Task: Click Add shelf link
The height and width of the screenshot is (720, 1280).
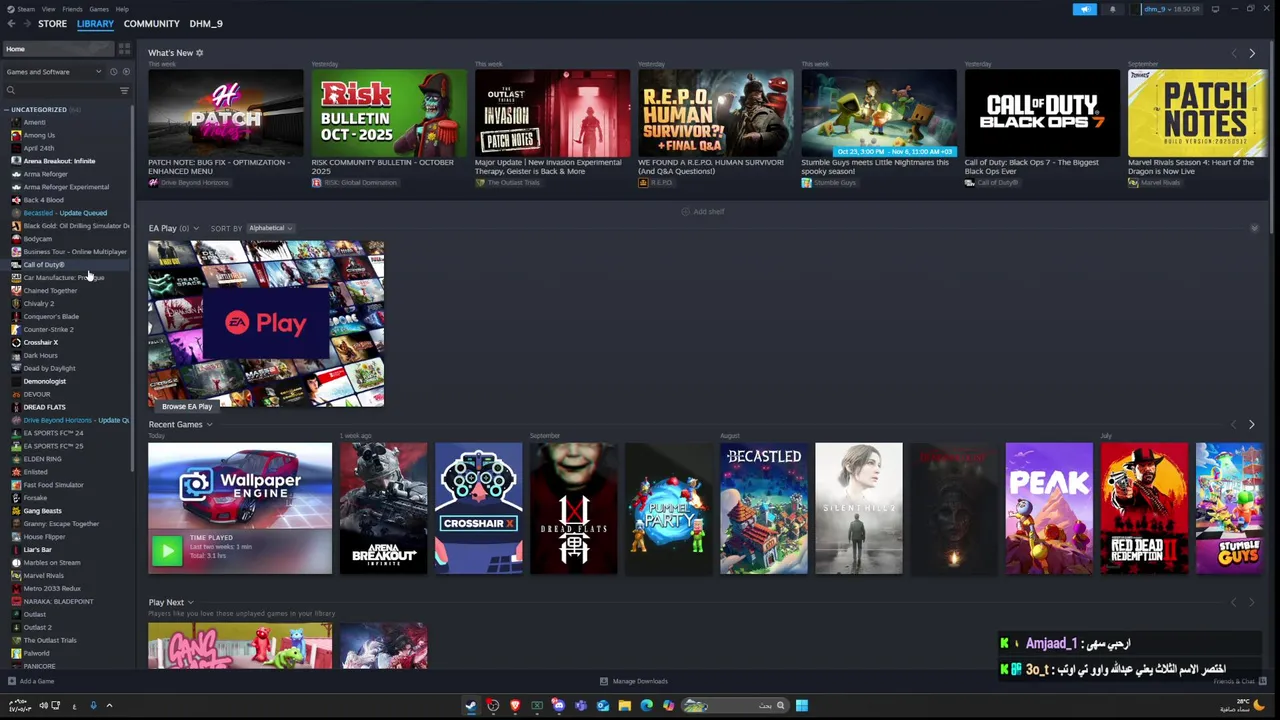Action: coord(703,212)
